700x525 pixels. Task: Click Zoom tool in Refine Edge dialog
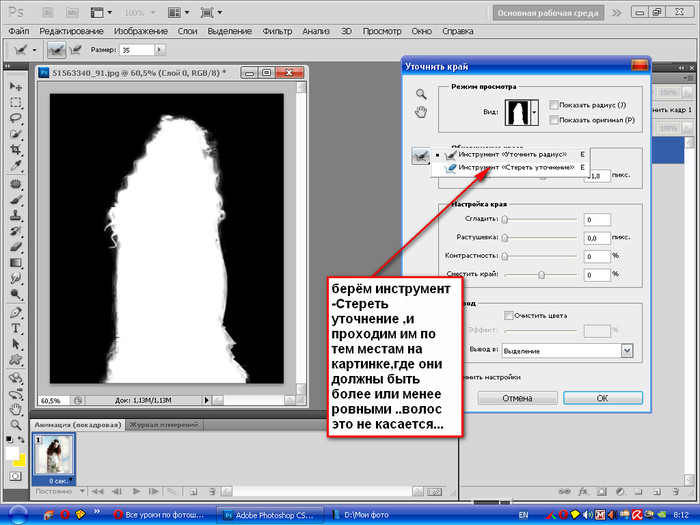tap(421, 94)
